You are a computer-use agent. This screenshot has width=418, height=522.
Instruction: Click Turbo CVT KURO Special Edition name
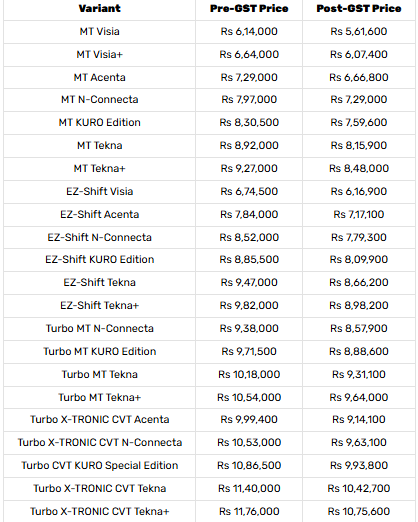[x=99, y=466]
